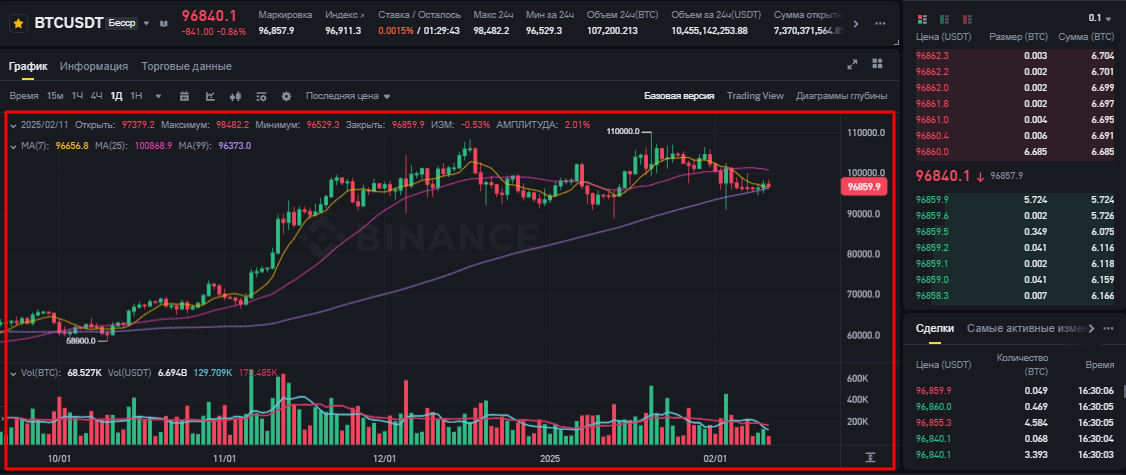Open the candlestick chart type icon
Image resolution: width=1126 pixels, height=475 pixels.
(235, 96)
